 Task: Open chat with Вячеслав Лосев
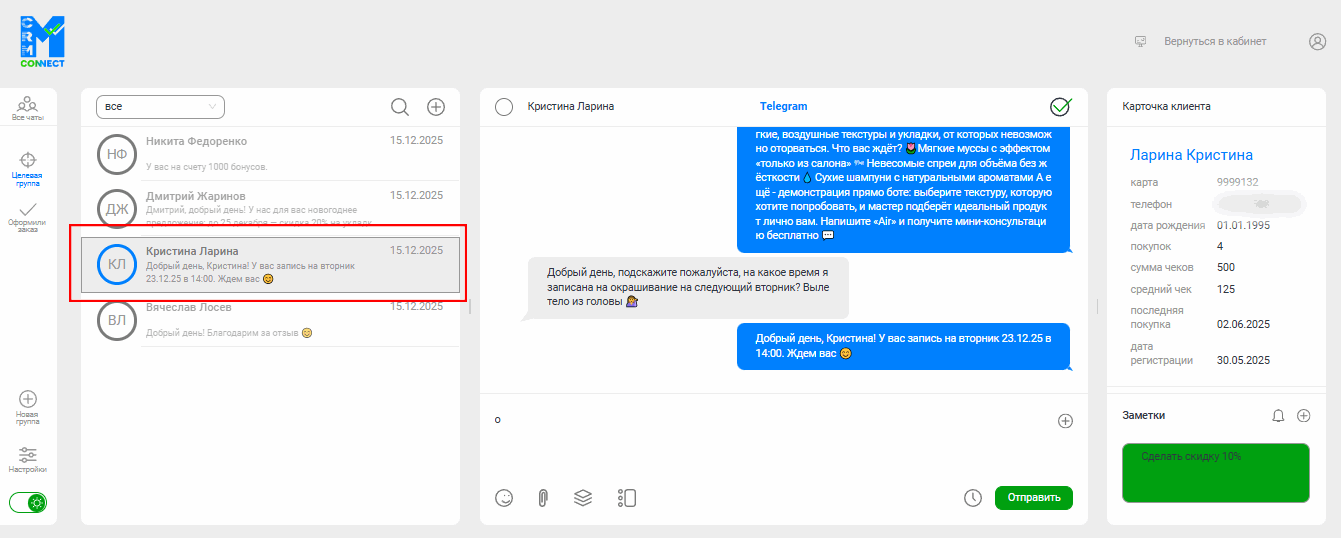click(x=270, y=320)
